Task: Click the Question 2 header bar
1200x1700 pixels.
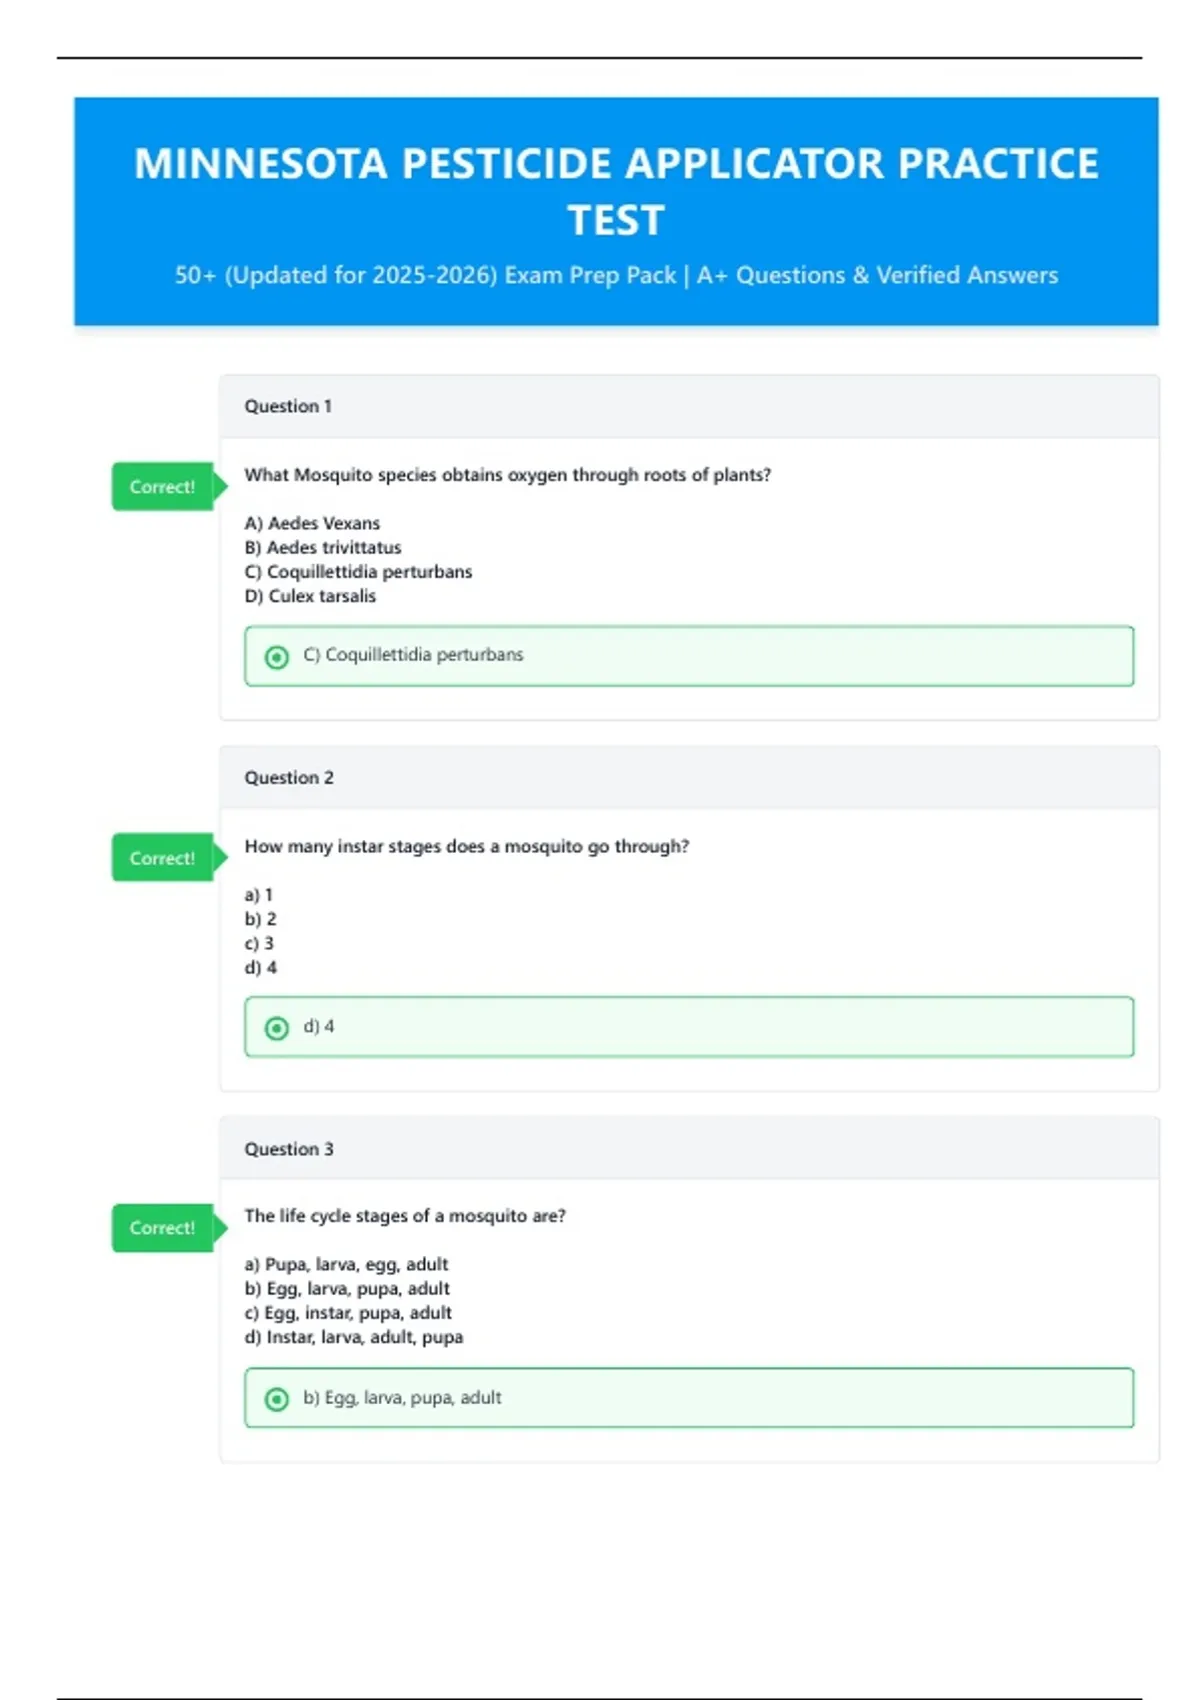Action: [689, 778]
